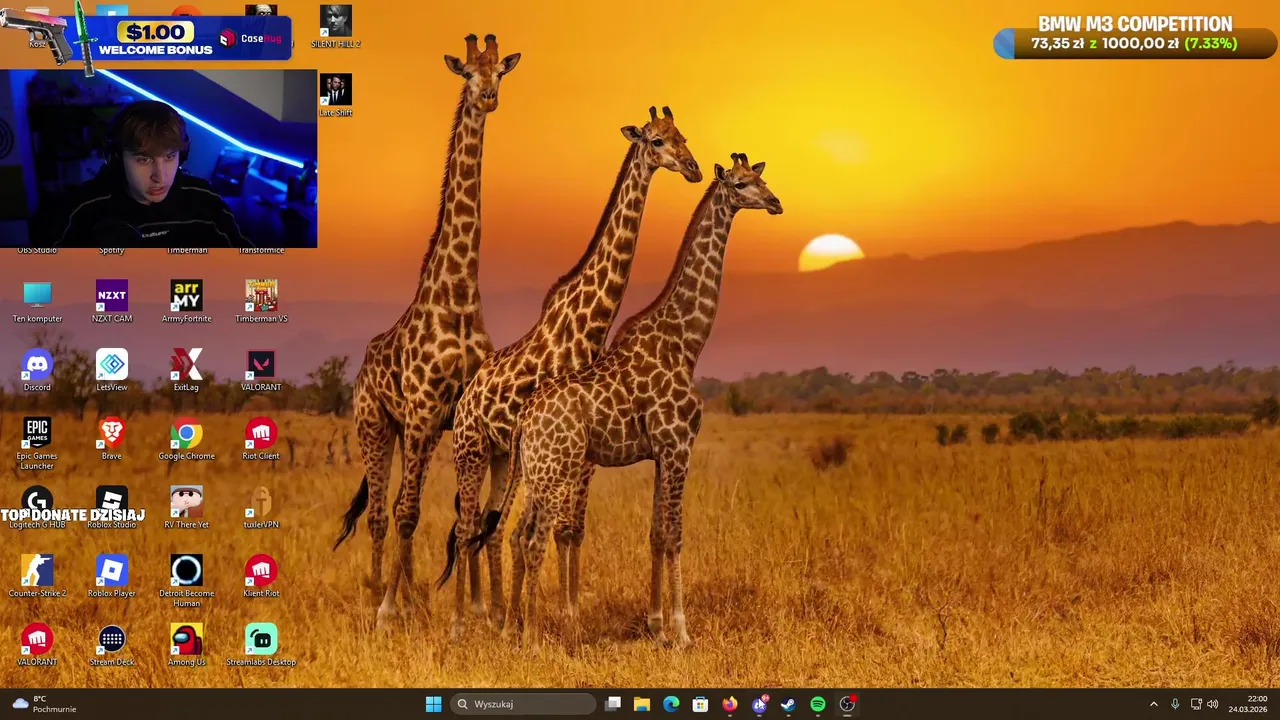Launch Timberman VS from the desktop
The width and height of the screenshot is (1280, 720).
coord(261,302)
